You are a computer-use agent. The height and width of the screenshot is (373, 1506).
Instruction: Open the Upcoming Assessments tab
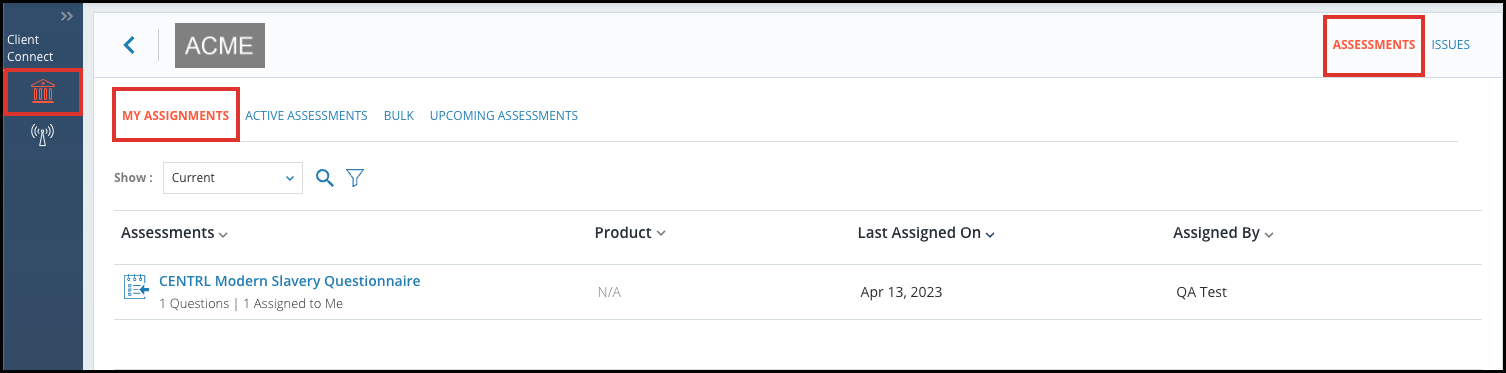pos(504,115)
